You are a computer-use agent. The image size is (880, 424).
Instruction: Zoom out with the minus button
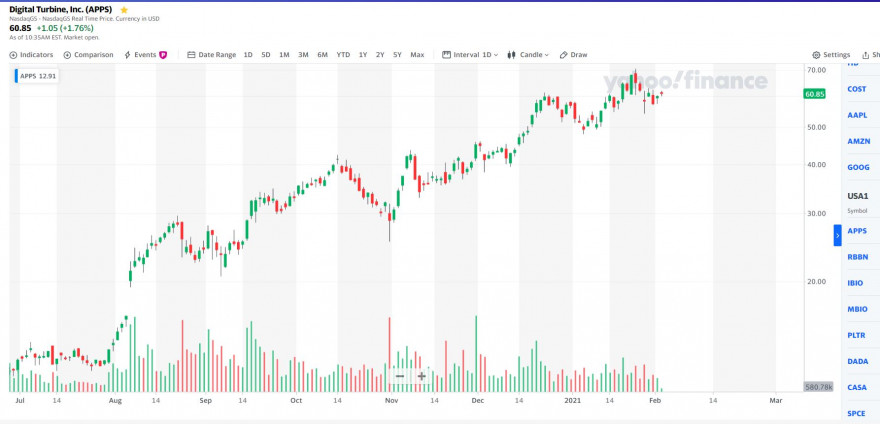[400, 376]
